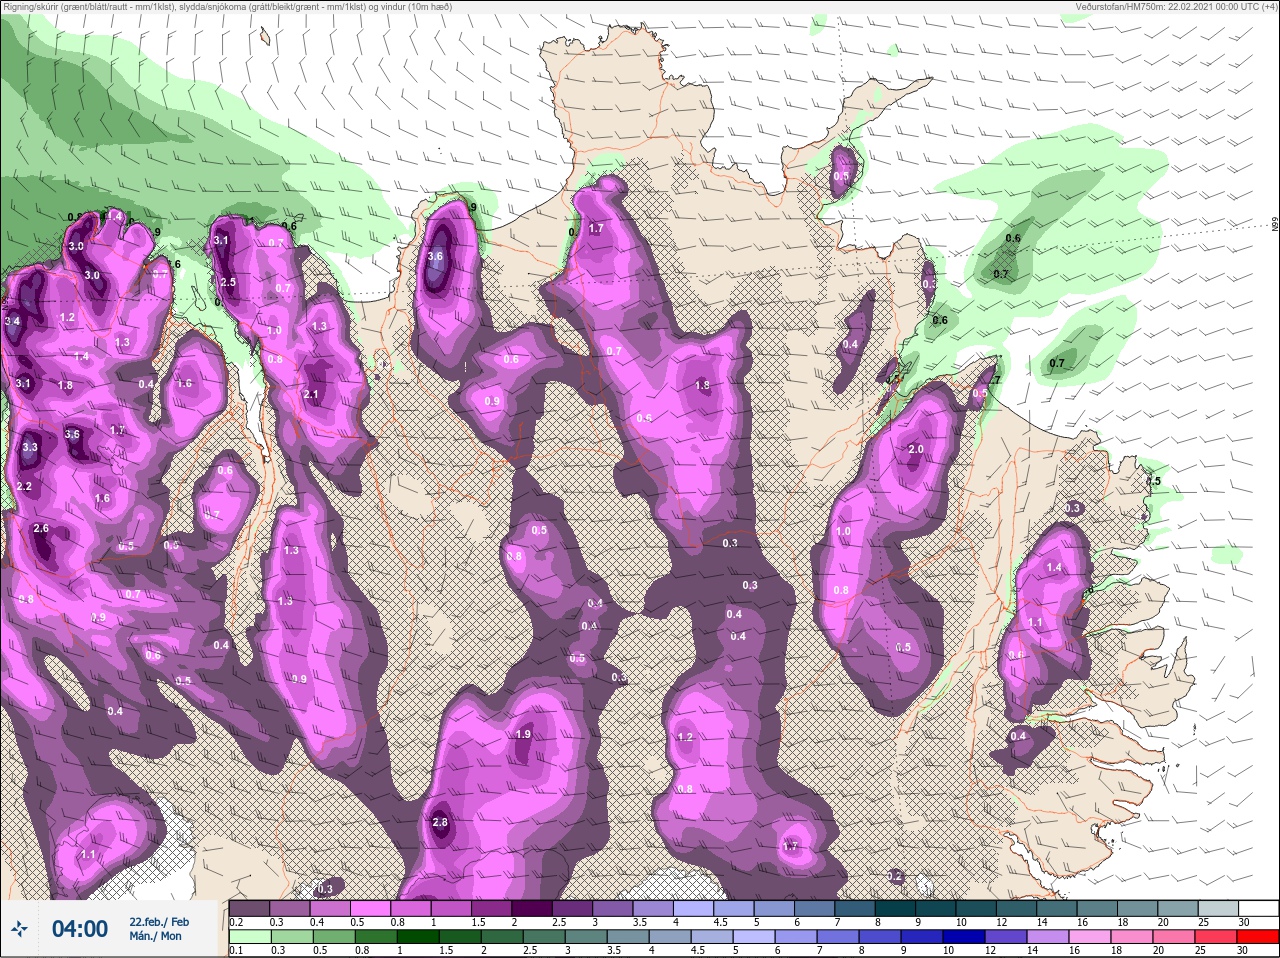Click the 3.4 snowfall value on the map
The width and height of the screenshot is (1280, 958).
(12, 321)
